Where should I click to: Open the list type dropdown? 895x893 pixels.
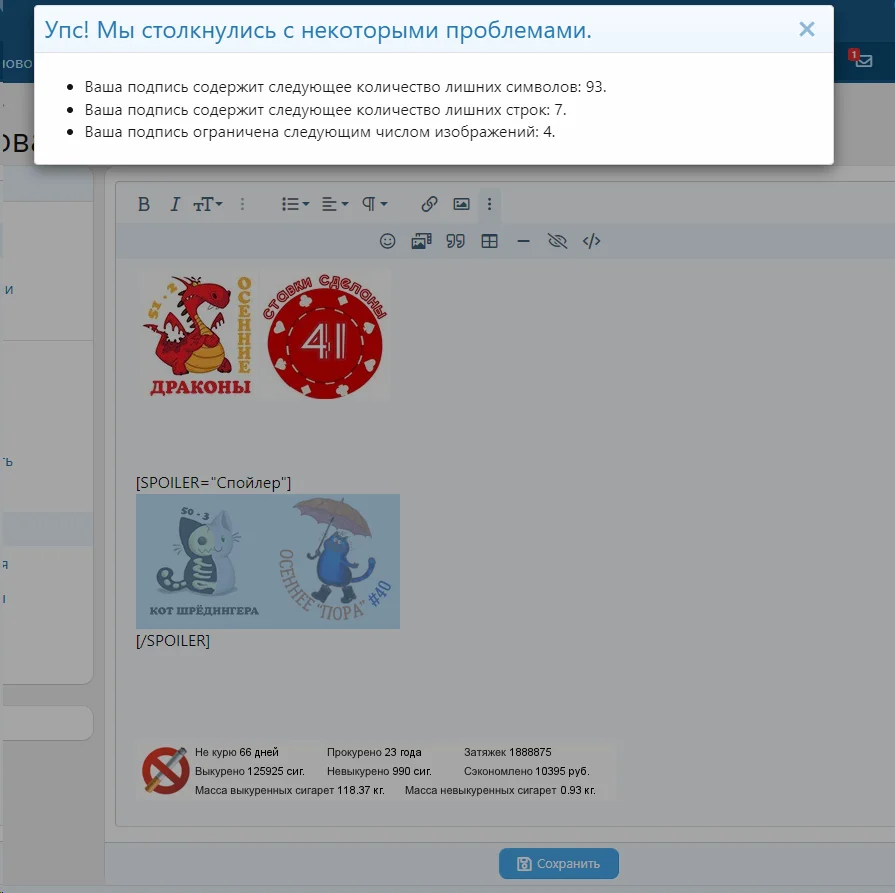pos(295,204)
